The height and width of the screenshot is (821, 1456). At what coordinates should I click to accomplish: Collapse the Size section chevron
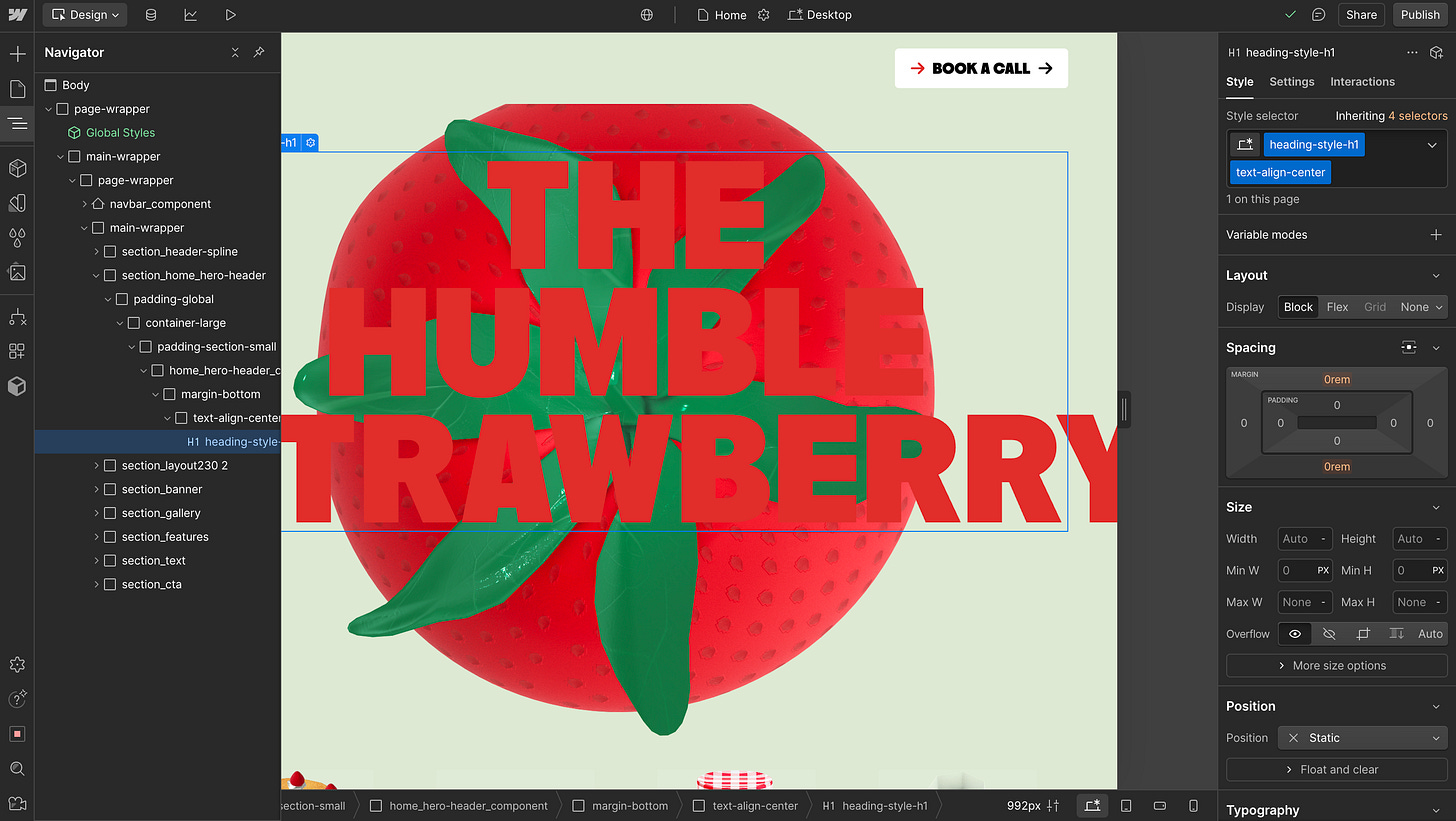[1437, 507]
